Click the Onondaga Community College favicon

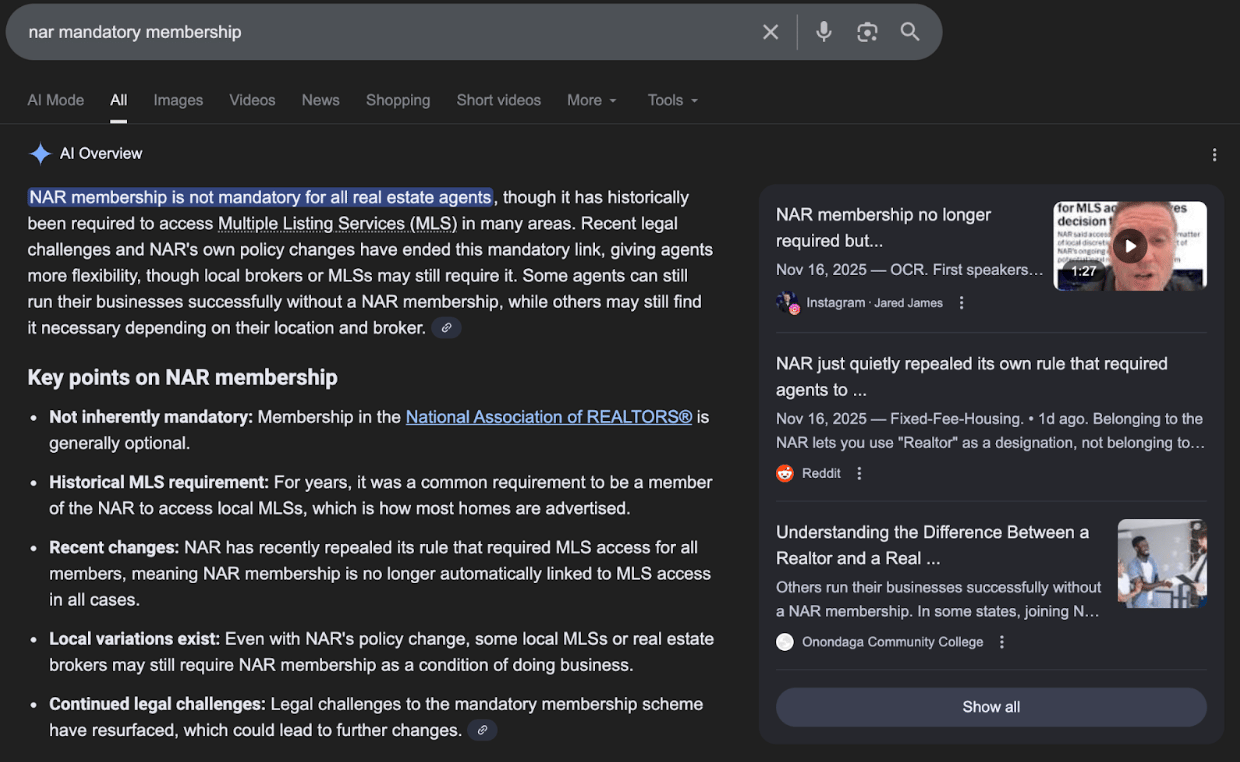(x=785, y=642)
